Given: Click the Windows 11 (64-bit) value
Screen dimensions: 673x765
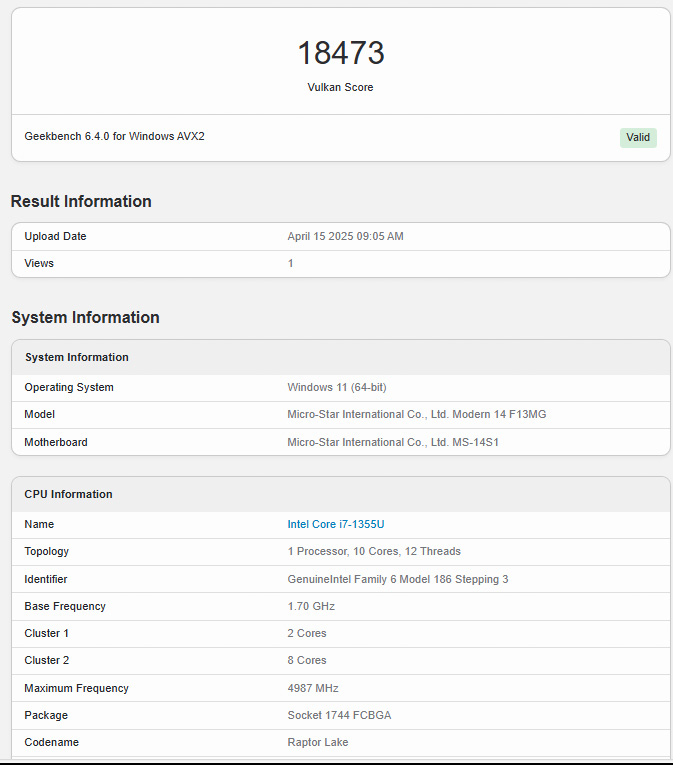Looking at the screenshot, I should point(337,387).
